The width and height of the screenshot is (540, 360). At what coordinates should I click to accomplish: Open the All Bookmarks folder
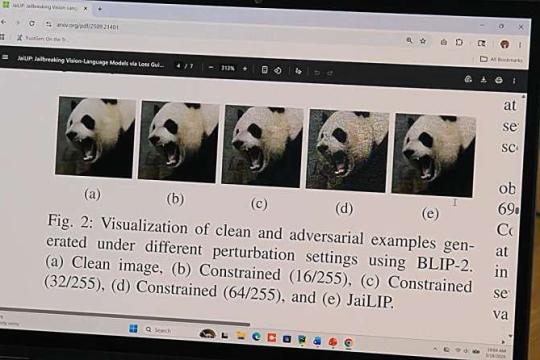tap(501, 59)
